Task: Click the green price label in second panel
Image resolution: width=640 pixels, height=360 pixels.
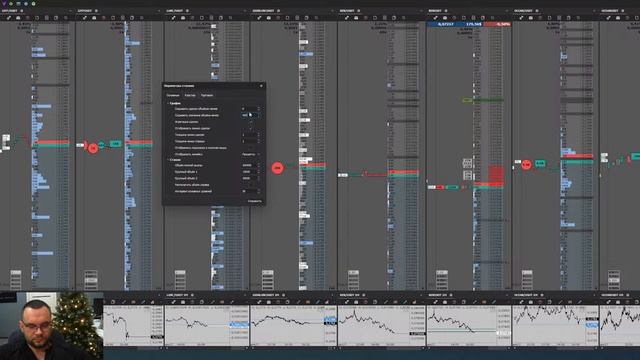Action: (x=116, y=144)
